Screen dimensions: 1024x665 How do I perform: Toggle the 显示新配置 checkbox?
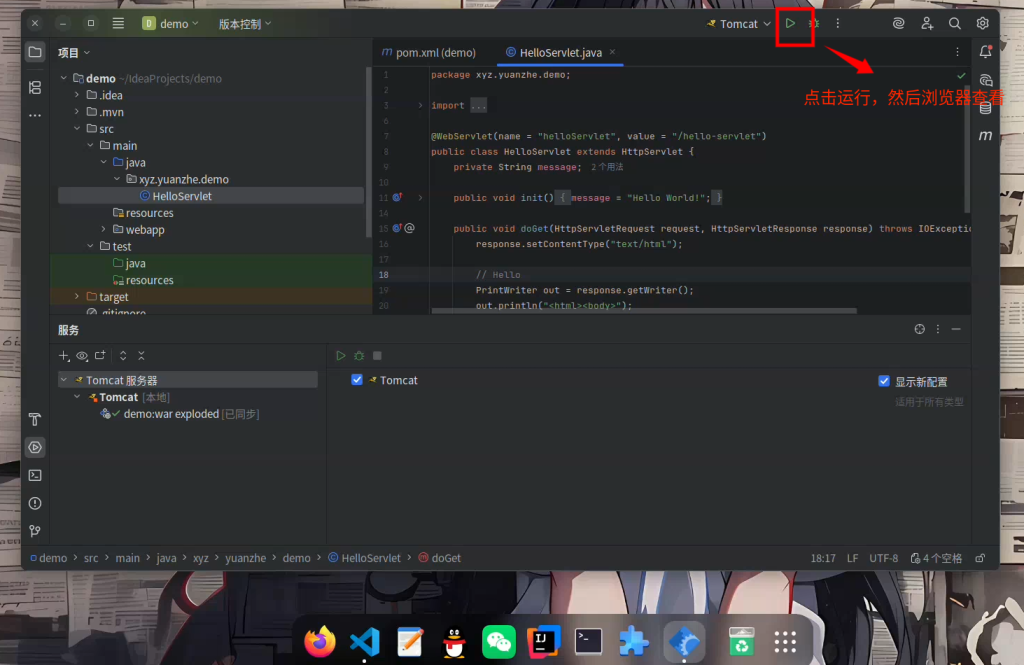(x=884, y=381)
